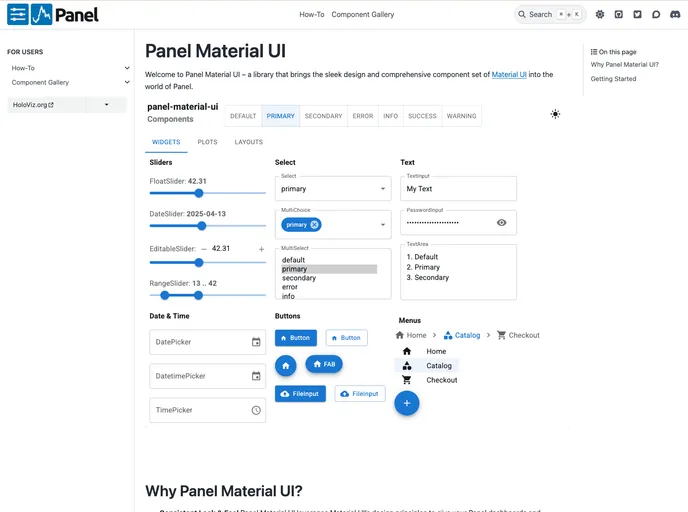Decrease EditableSlider value with minus icon
688x512 pixels.
point(204,249)
